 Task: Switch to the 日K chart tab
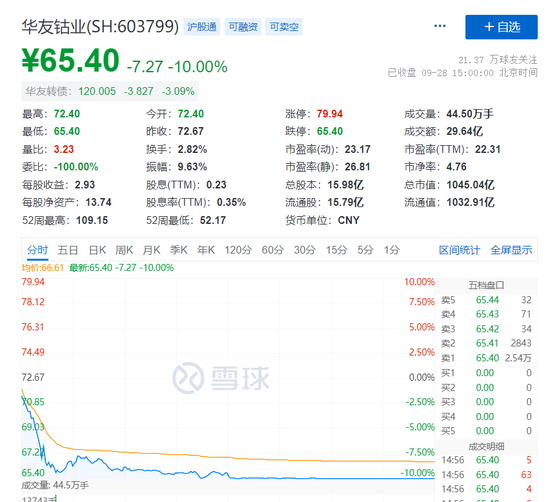pyautogui.click(x=97, y=250)
